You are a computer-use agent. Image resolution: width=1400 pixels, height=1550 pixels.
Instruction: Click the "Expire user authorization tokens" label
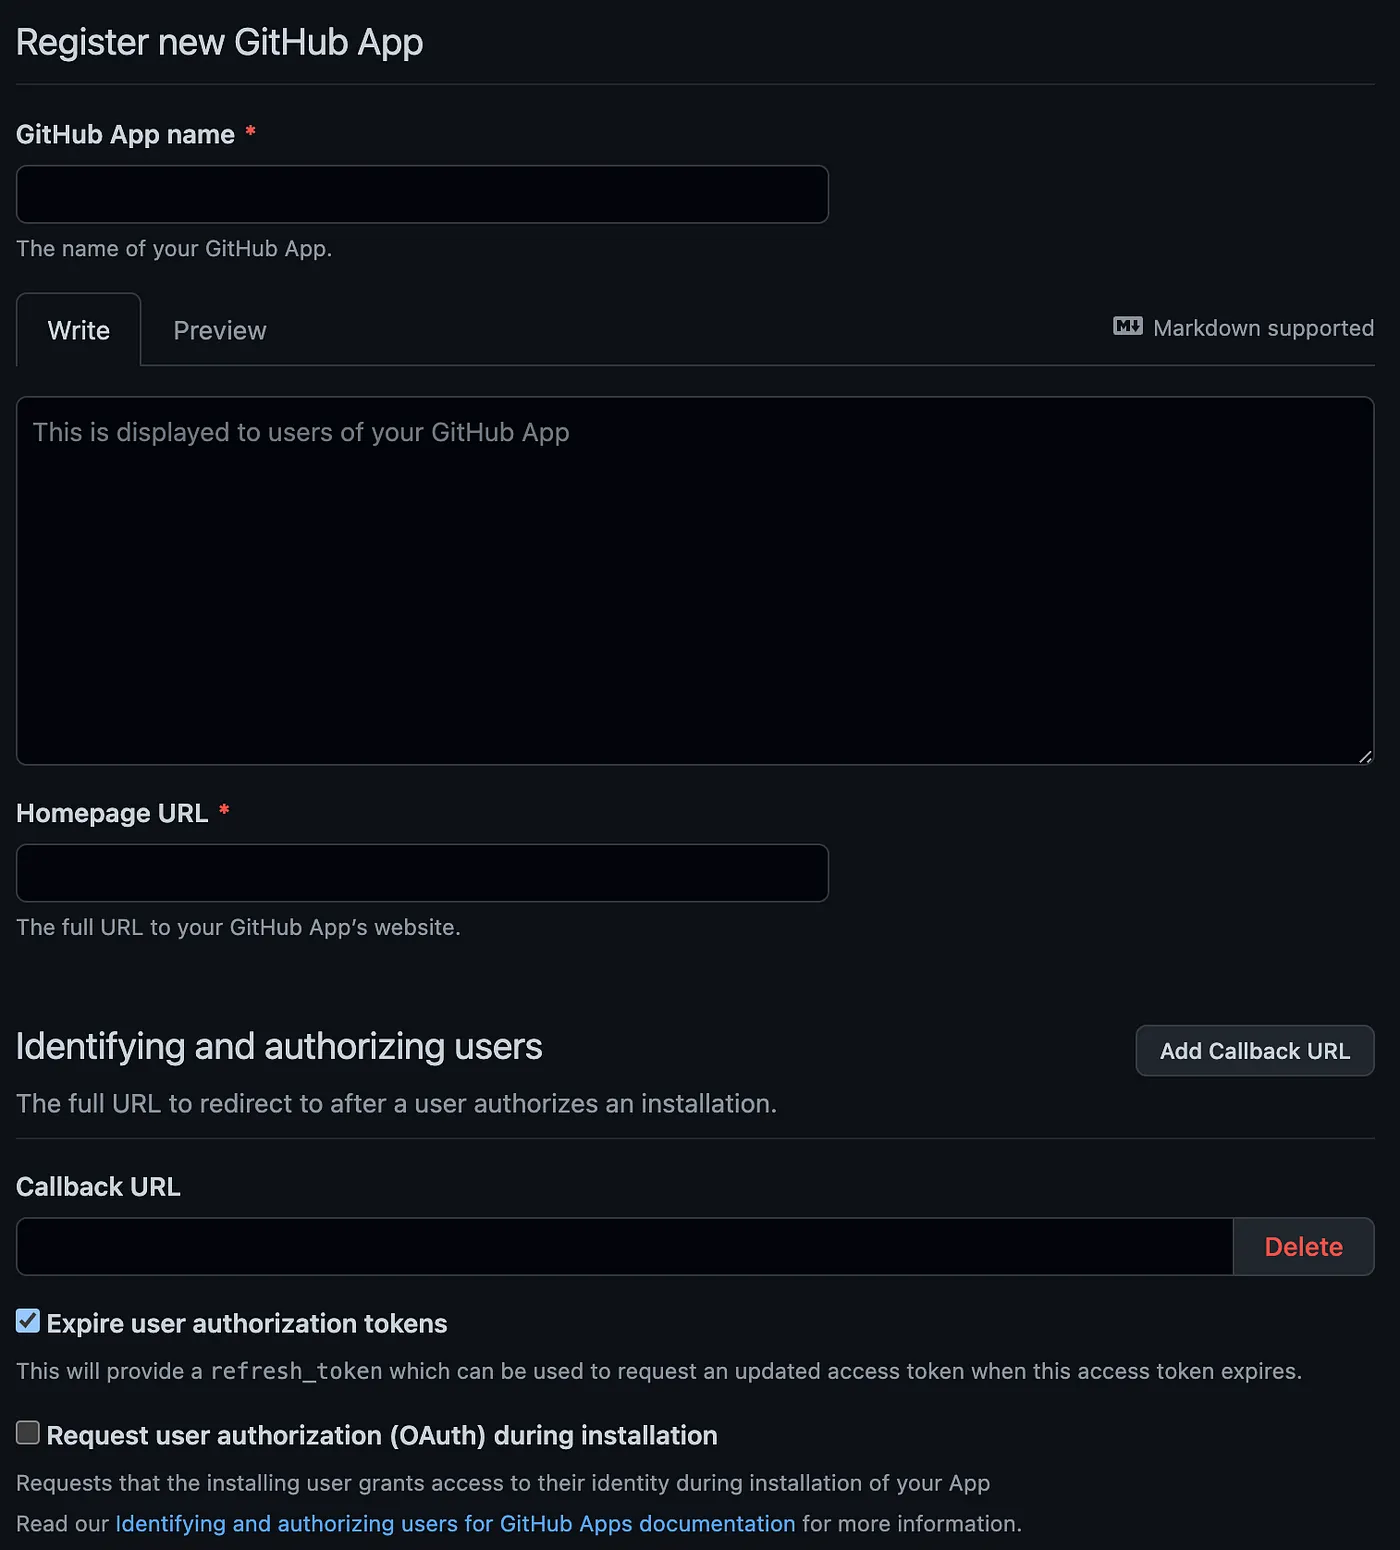tap(246, 1324)
